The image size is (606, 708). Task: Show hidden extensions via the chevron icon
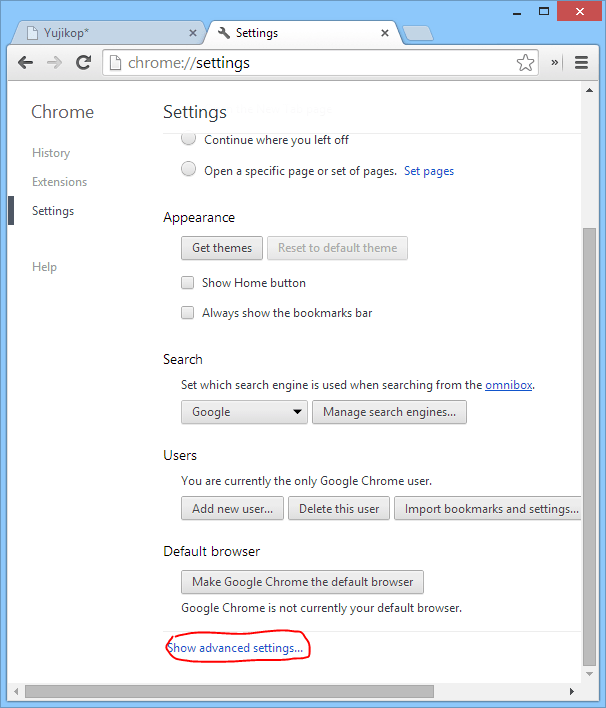555,62
